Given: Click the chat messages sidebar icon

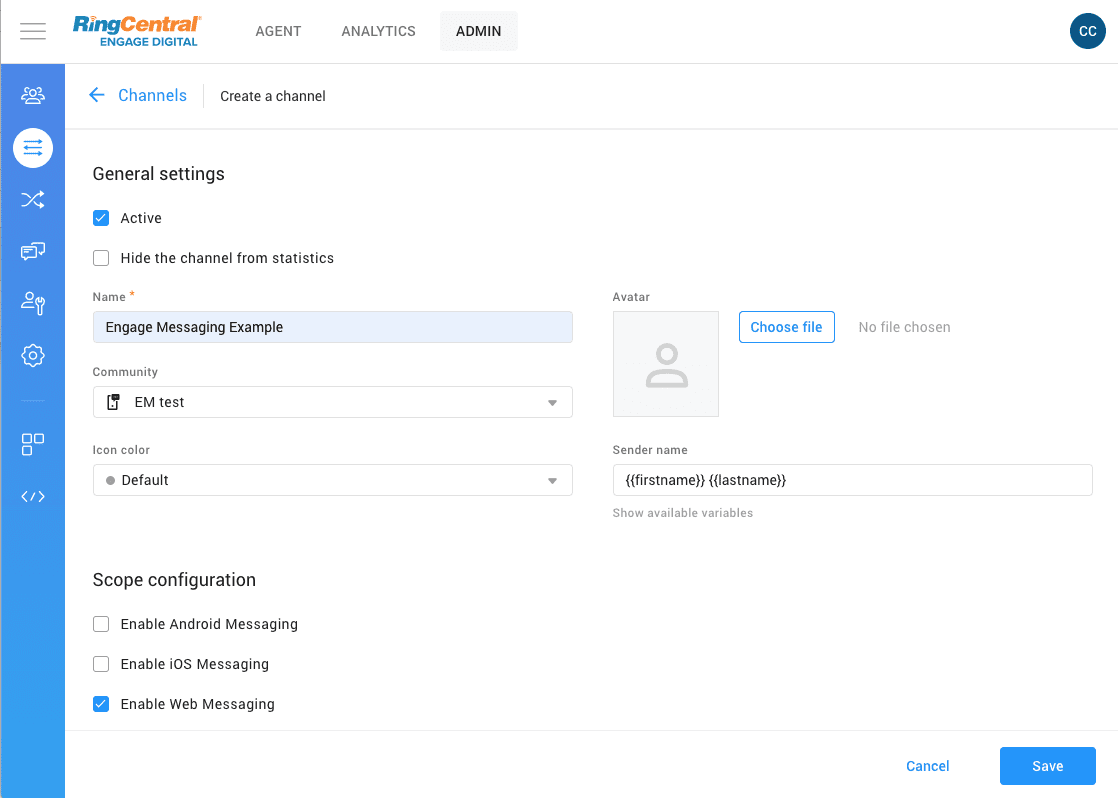Looking at the screenshot, I should pyautogui.click(x=33, y=252).
